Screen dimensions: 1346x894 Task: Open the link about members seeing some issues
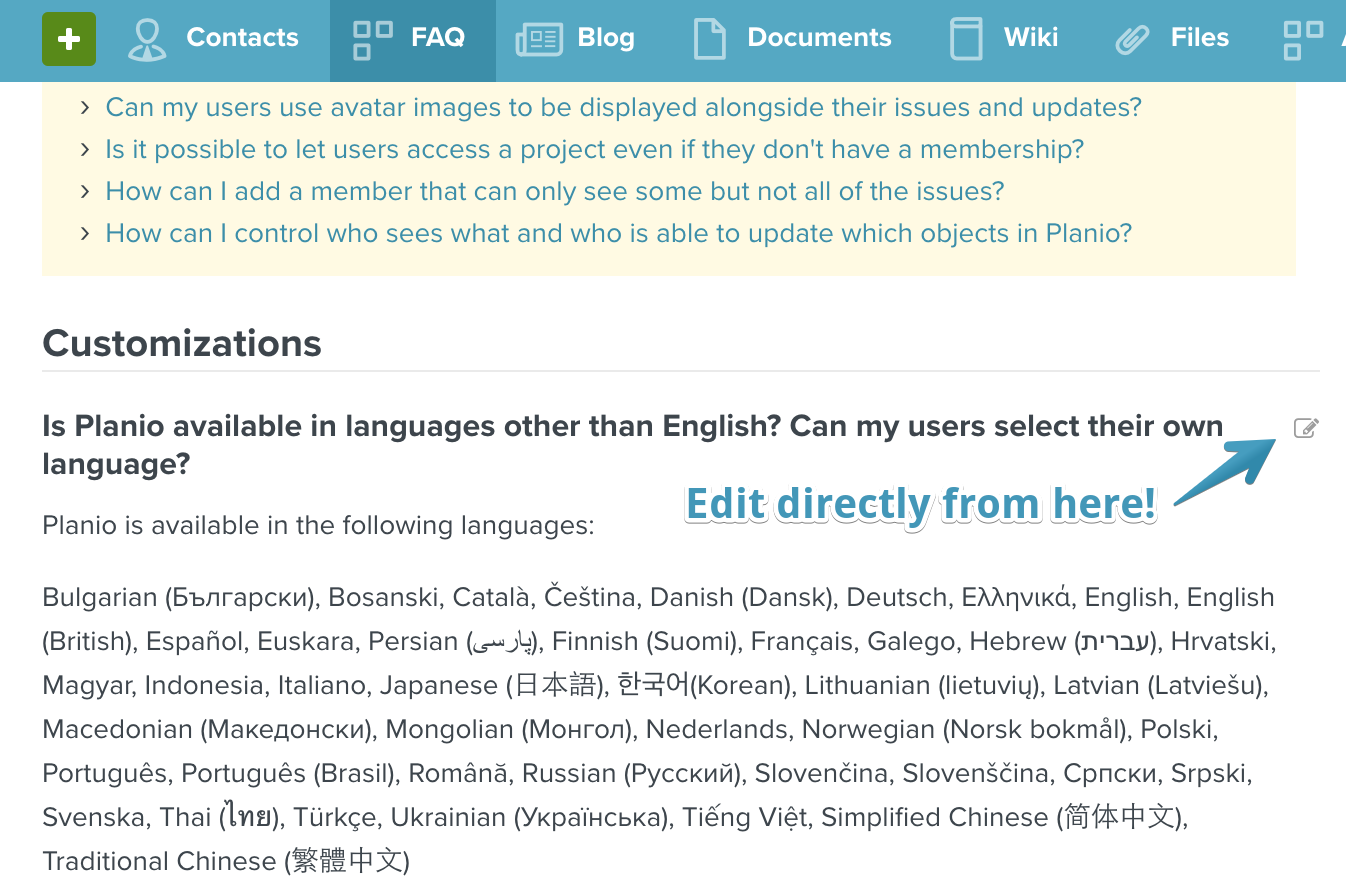(555, 191)
